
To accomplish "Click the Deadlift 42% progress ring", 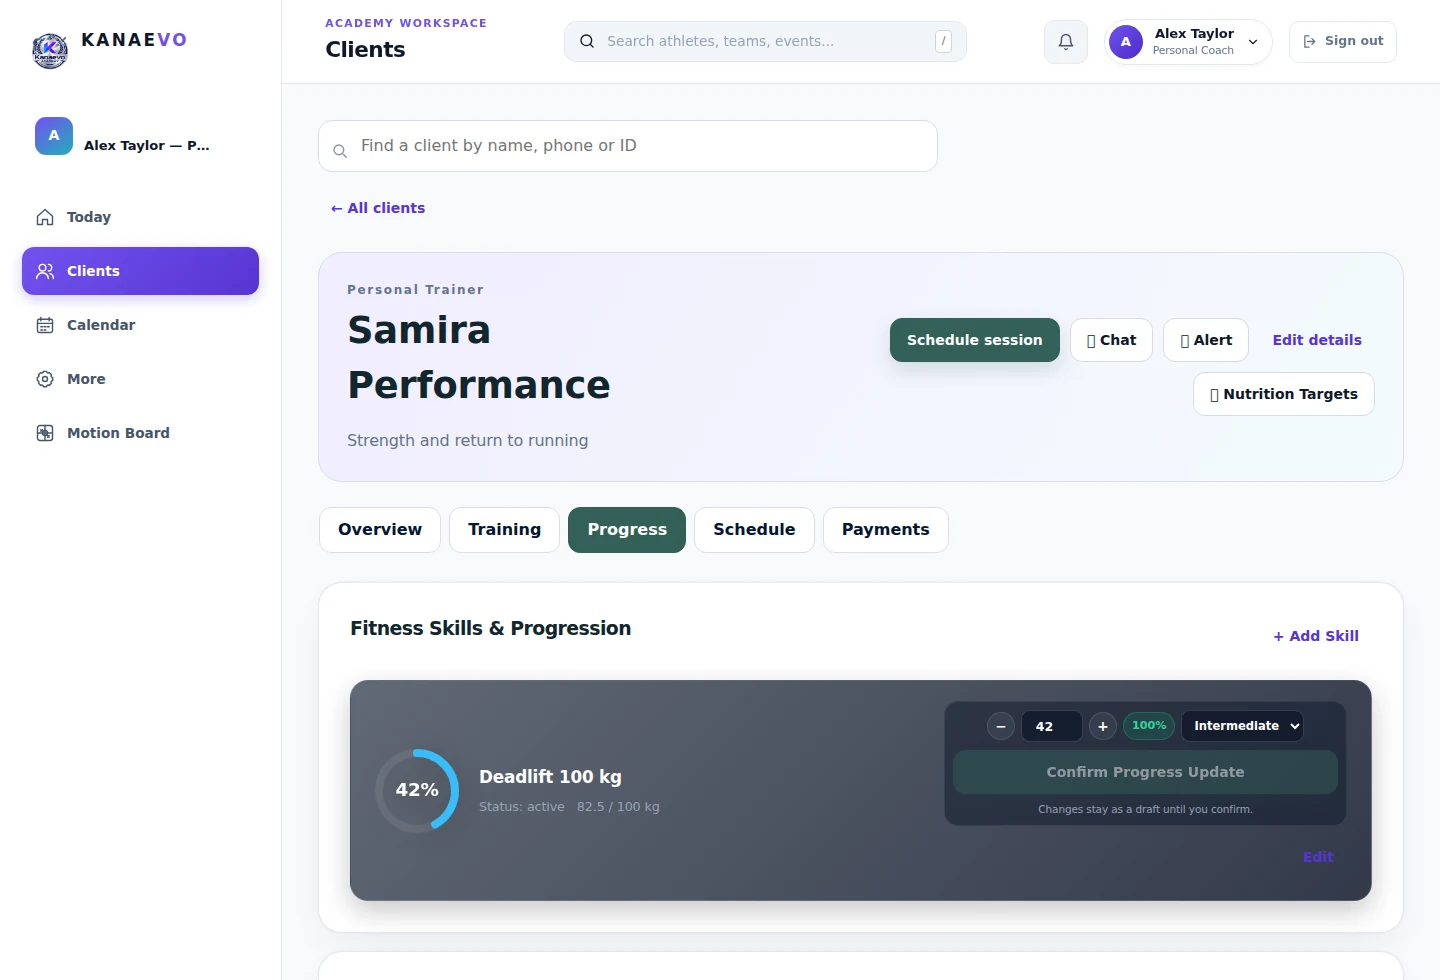I will 417,790.
